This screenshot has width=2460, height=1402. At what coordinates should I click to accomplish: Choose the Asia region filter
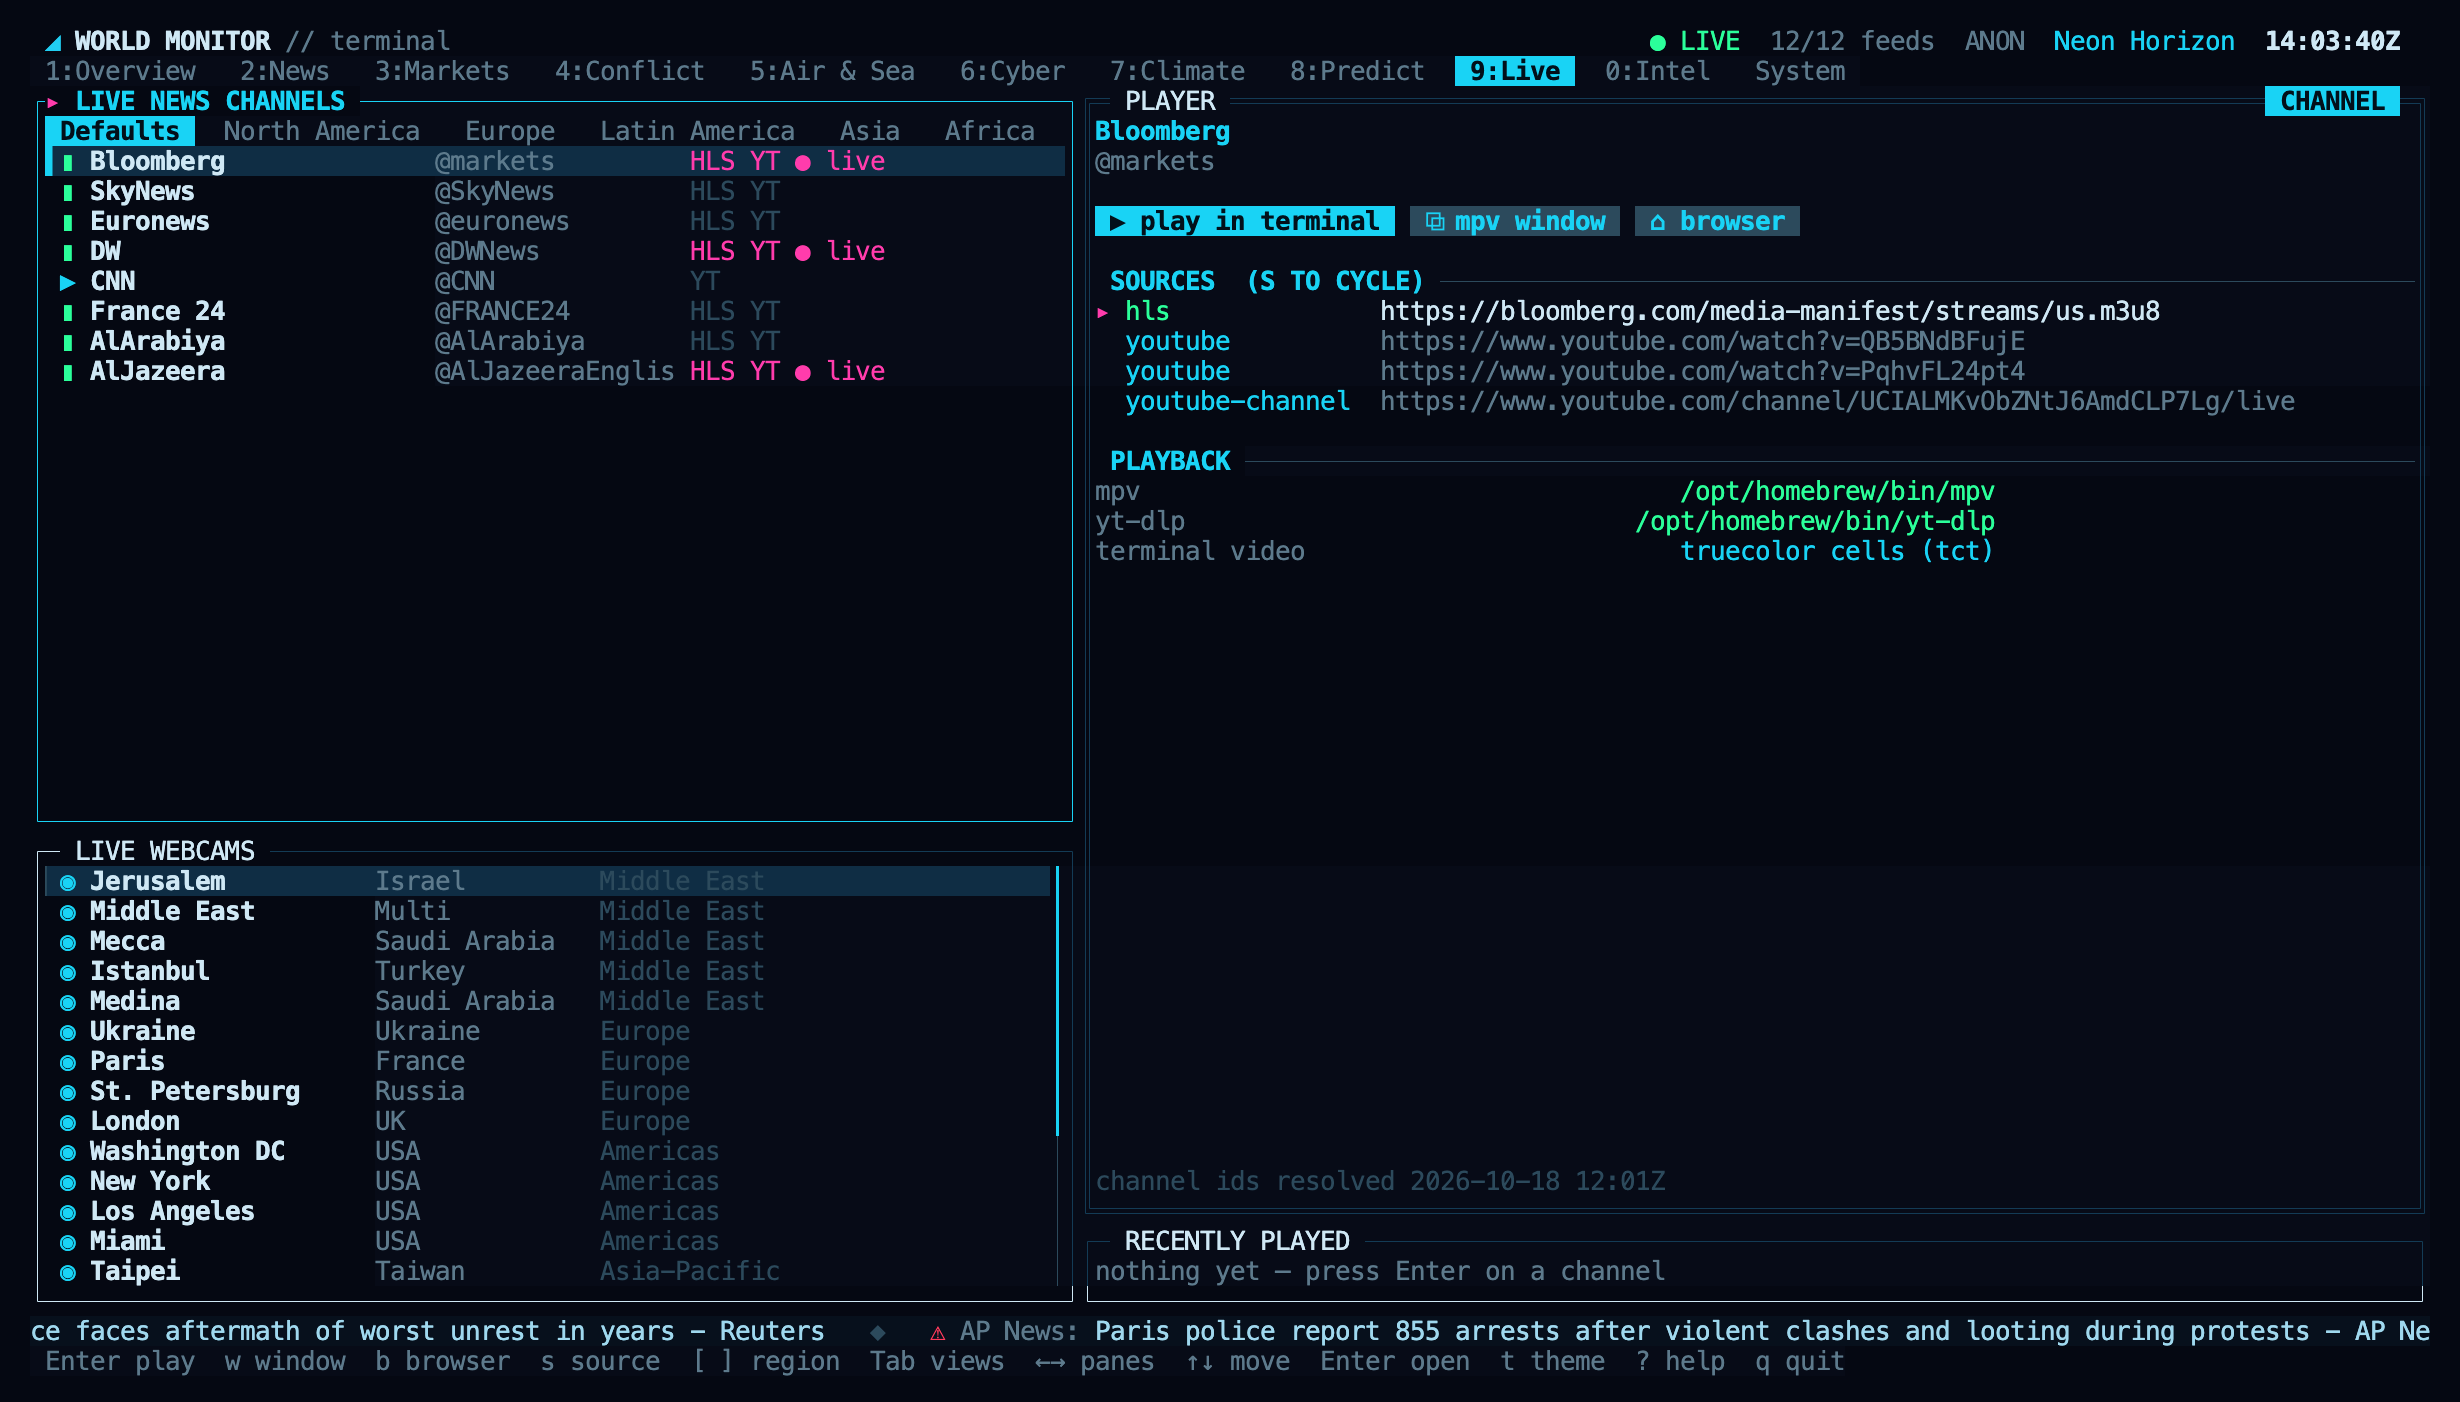[870, 131]
